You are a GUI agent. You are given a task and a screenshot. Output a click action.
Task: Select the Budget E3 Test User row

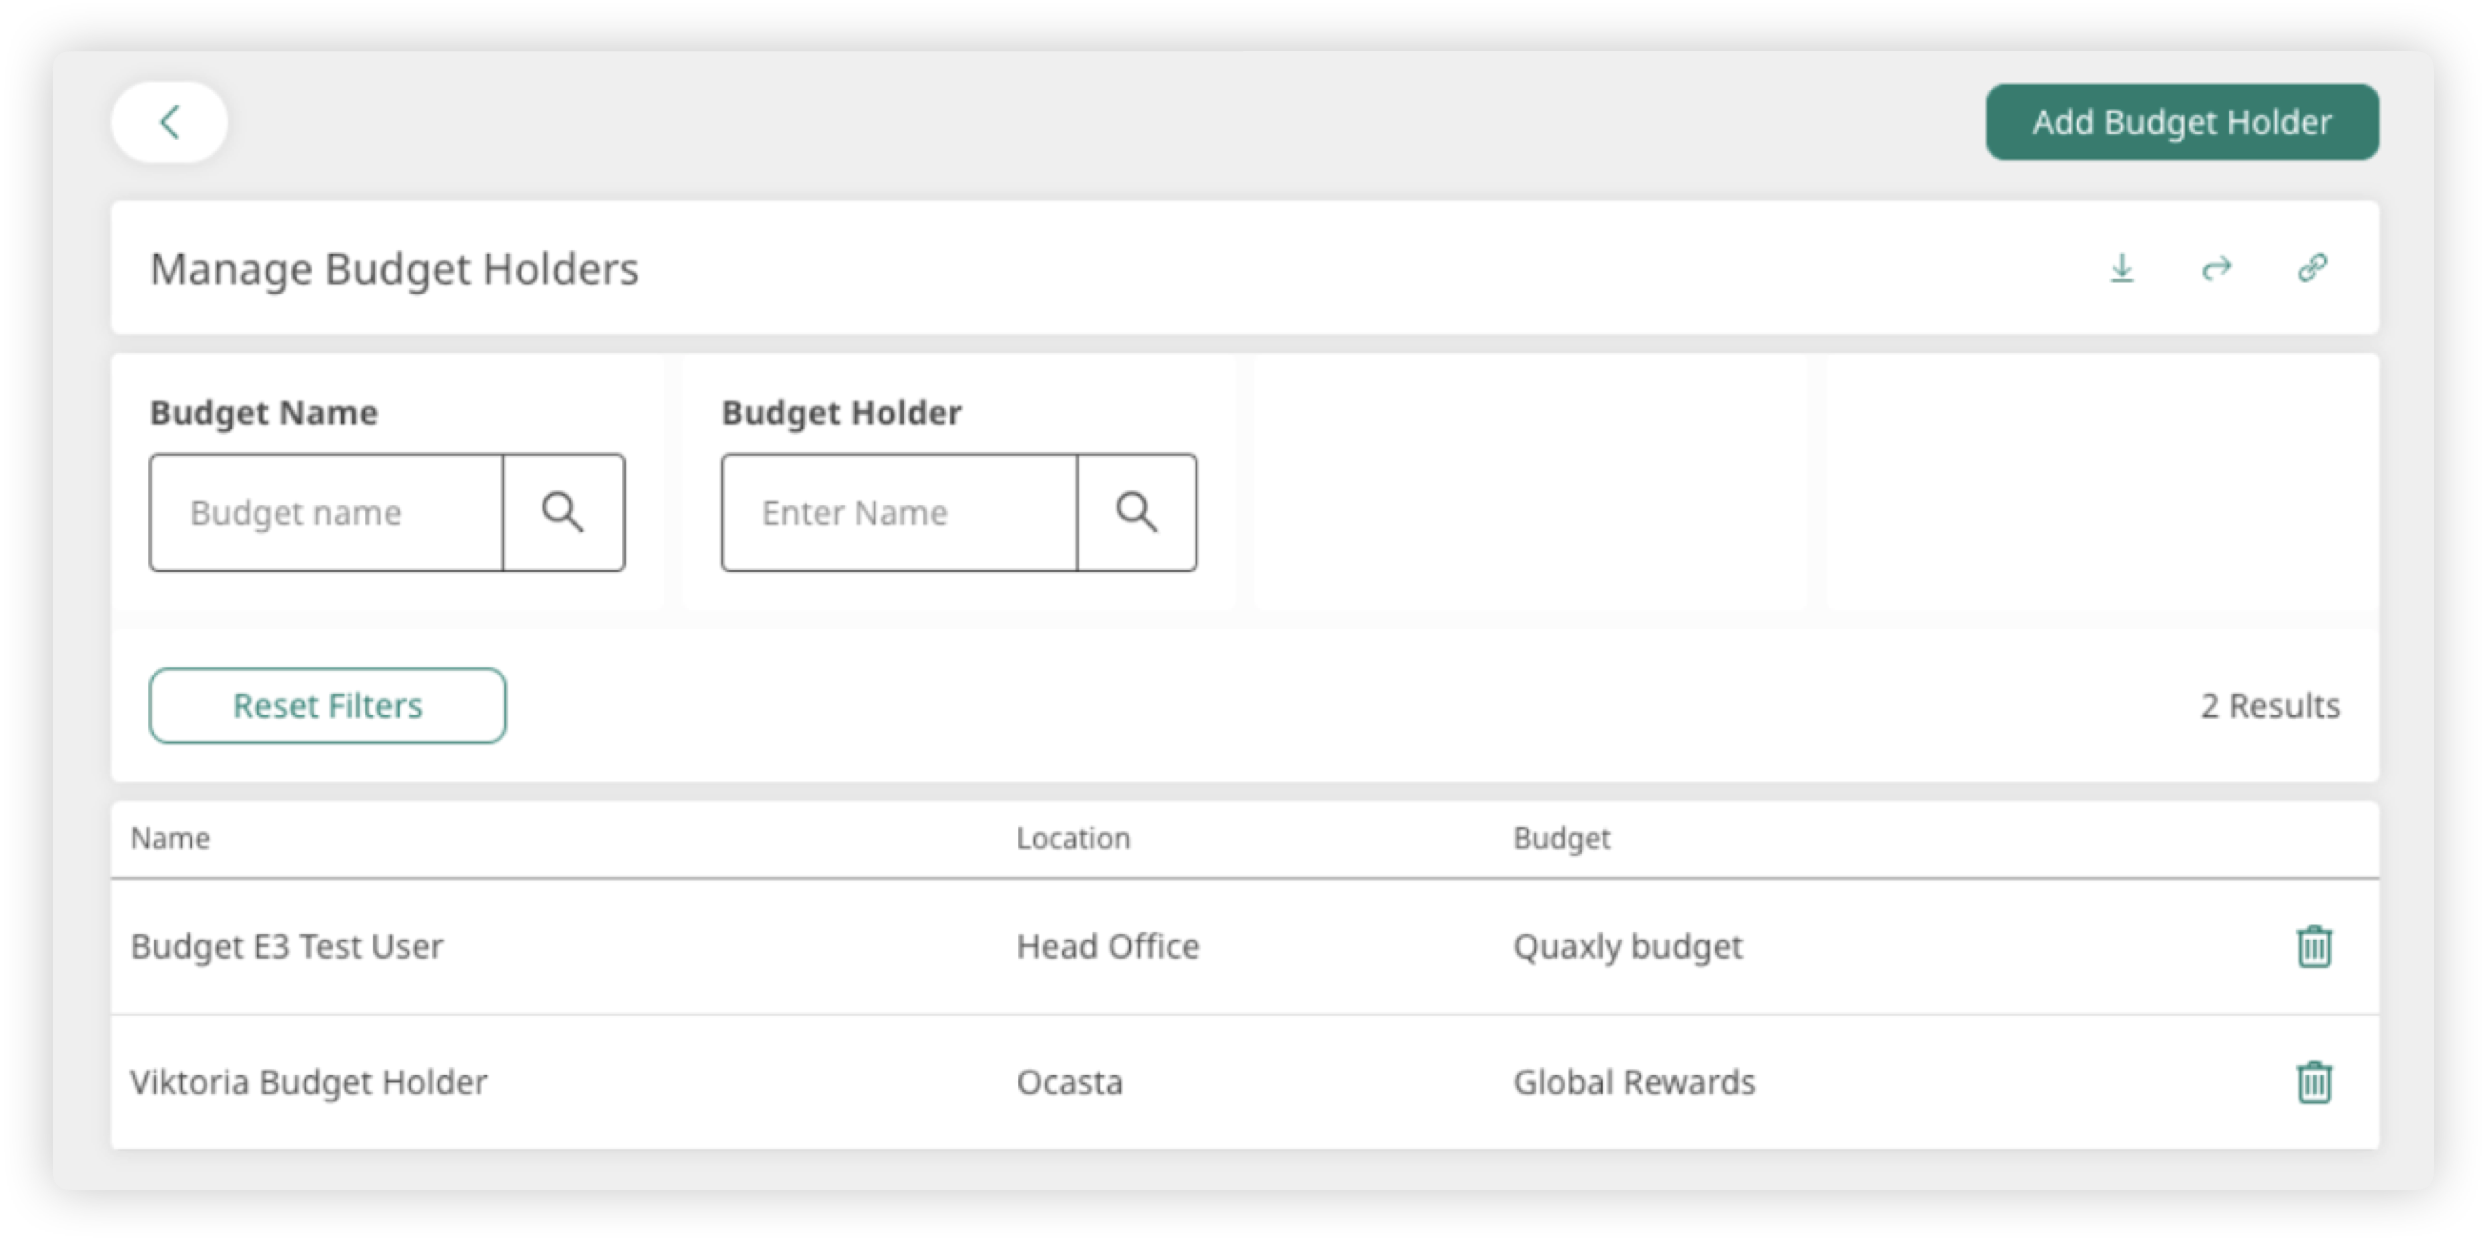point(287,946)
